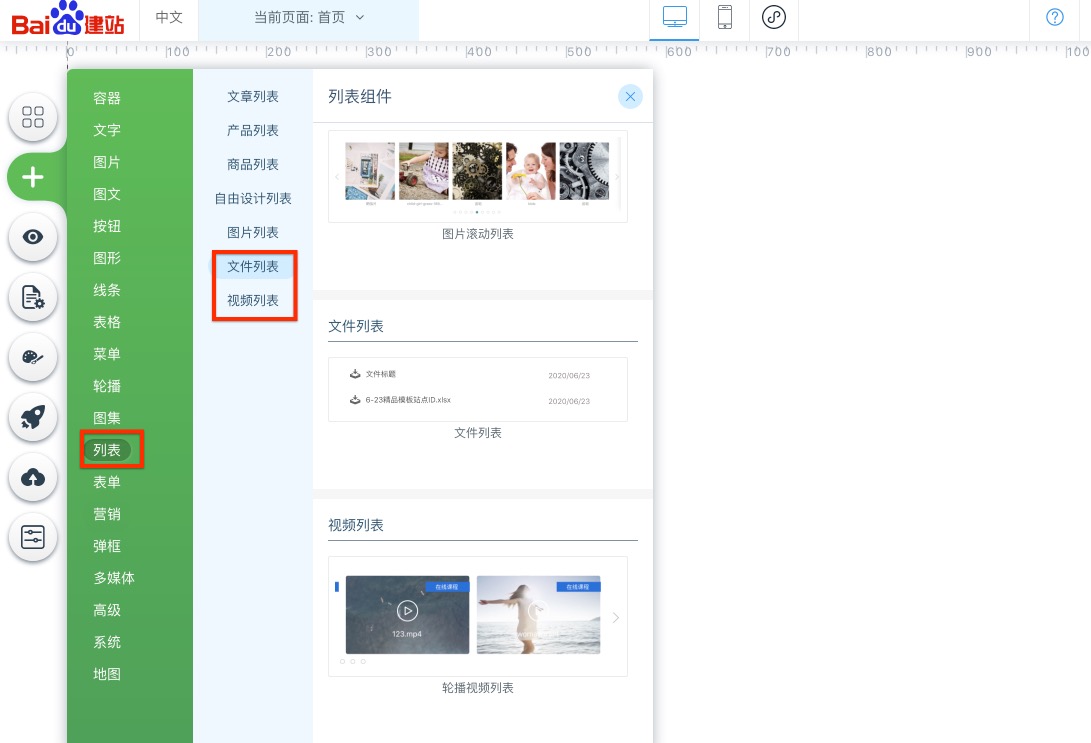Open 产品列表 submenu item
1091x743 pixels.
pyautogui.click(x=253, y=131)
